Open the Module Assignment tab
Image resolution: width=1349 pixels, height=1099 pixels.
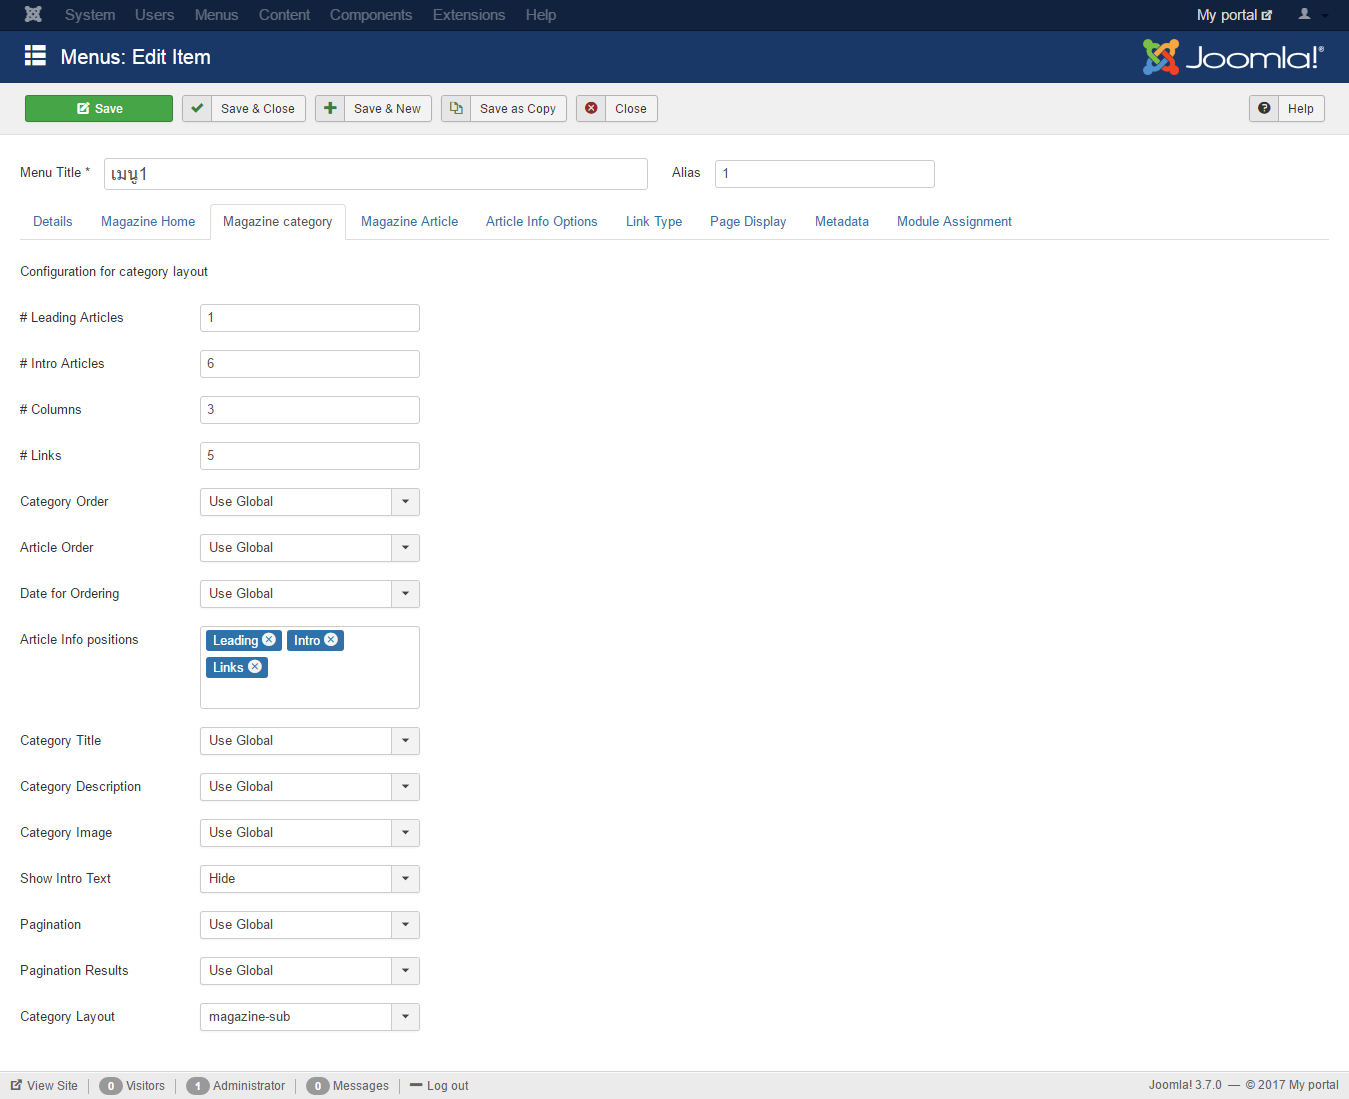click(x=955, y=222)
